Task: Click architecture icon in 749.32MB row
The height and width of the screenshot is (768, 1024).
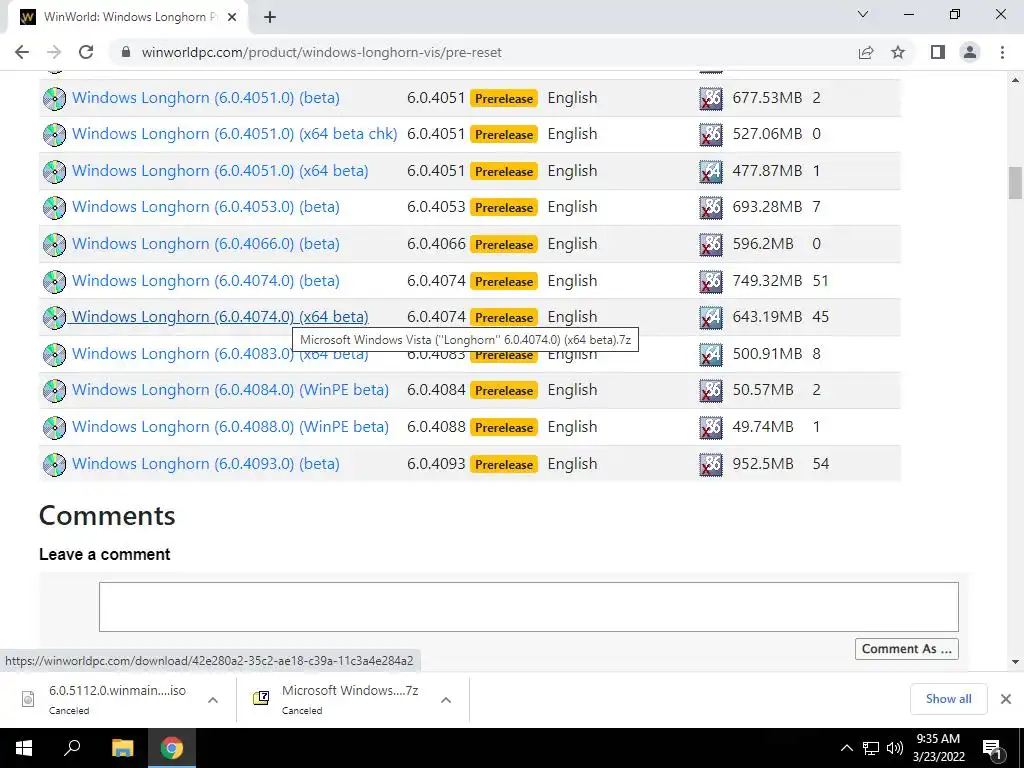Action: 711,281
